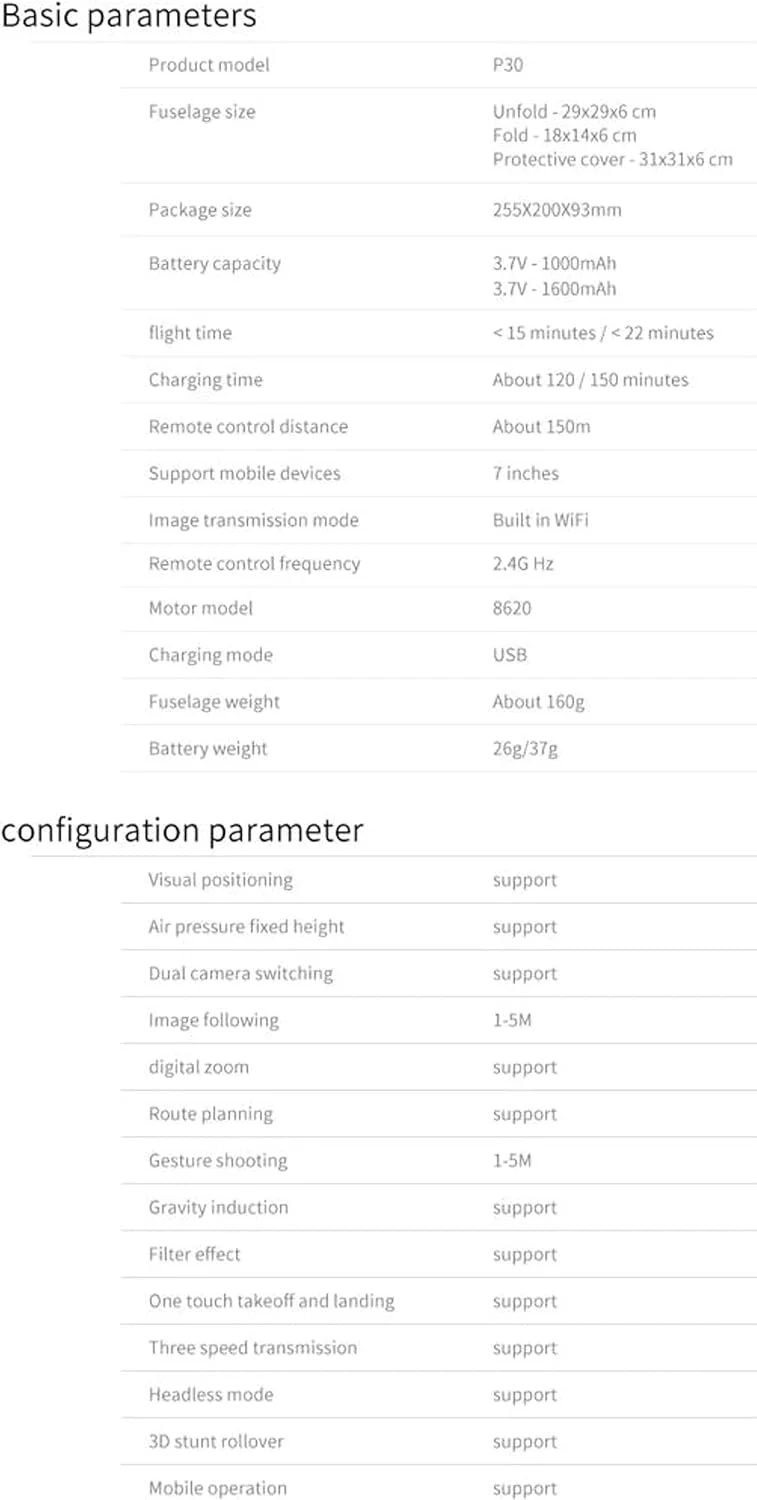
Task: Click the Charging time label
Action: (205, 380)
